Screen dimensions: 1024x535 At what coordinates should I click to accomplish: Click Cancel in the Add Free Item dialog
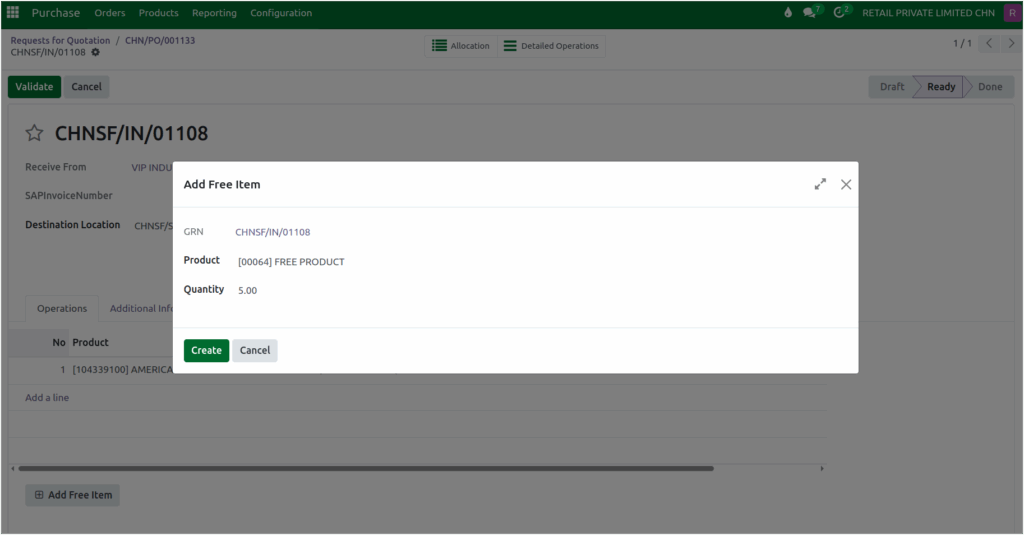coord(255,350)
